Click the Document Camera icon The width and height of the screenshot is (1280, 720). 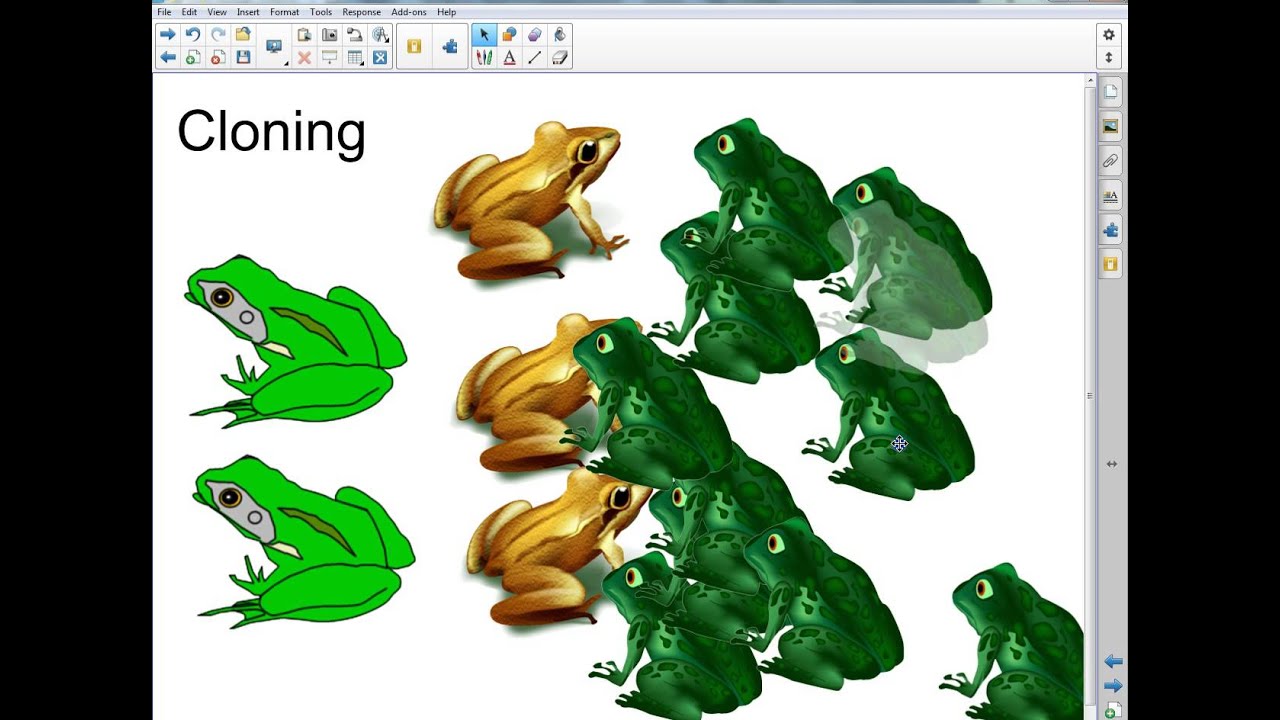tap(354, 34)
